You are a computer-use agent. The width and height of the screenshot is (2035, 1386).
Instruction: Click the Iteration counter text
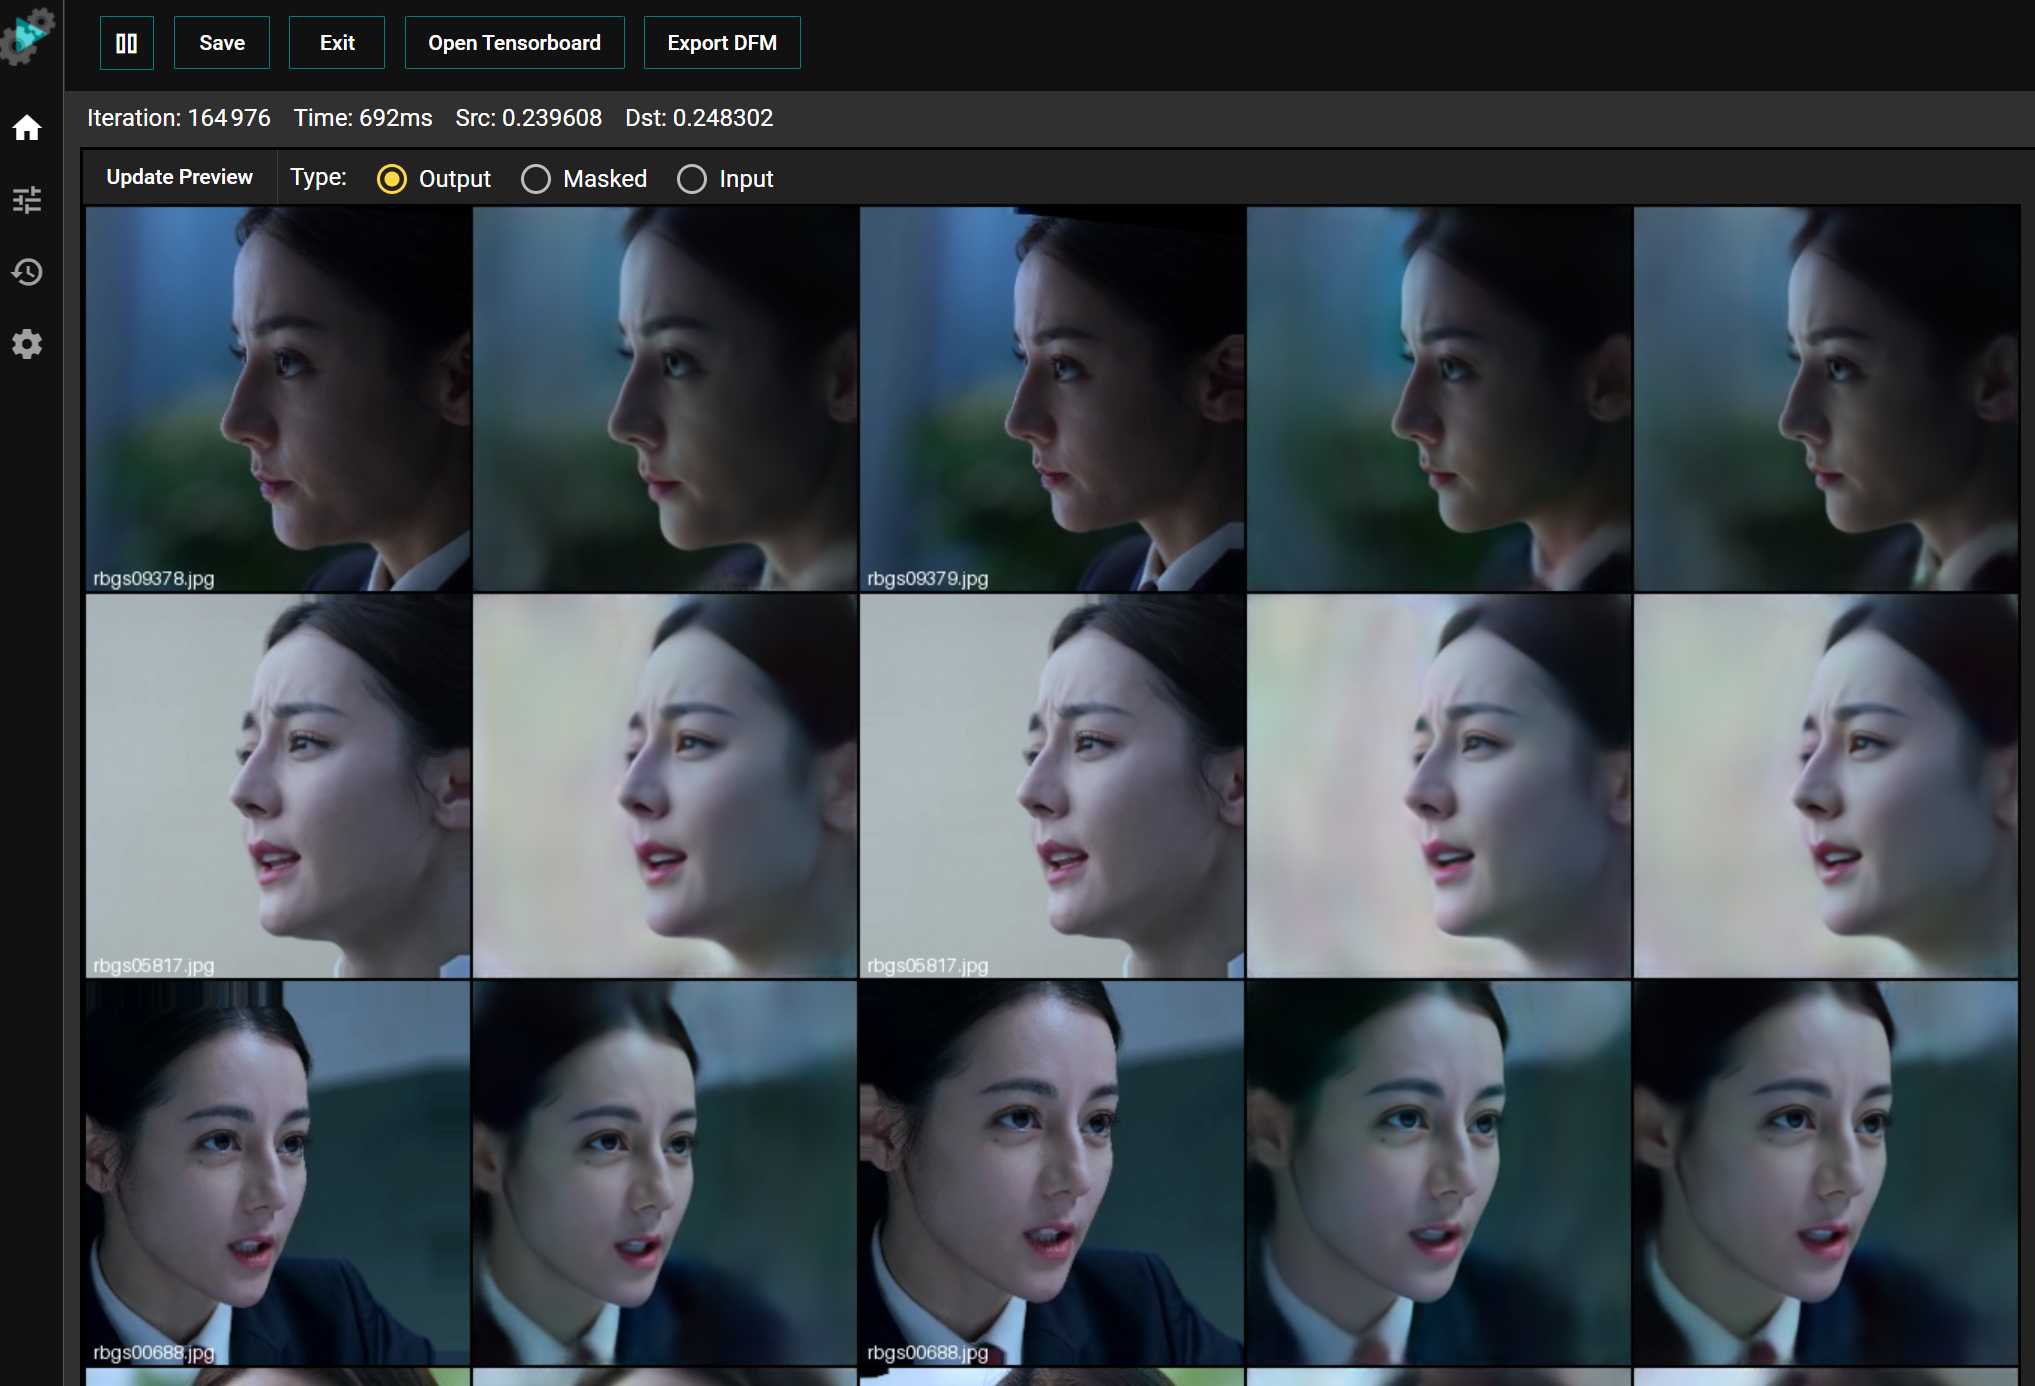178,118
